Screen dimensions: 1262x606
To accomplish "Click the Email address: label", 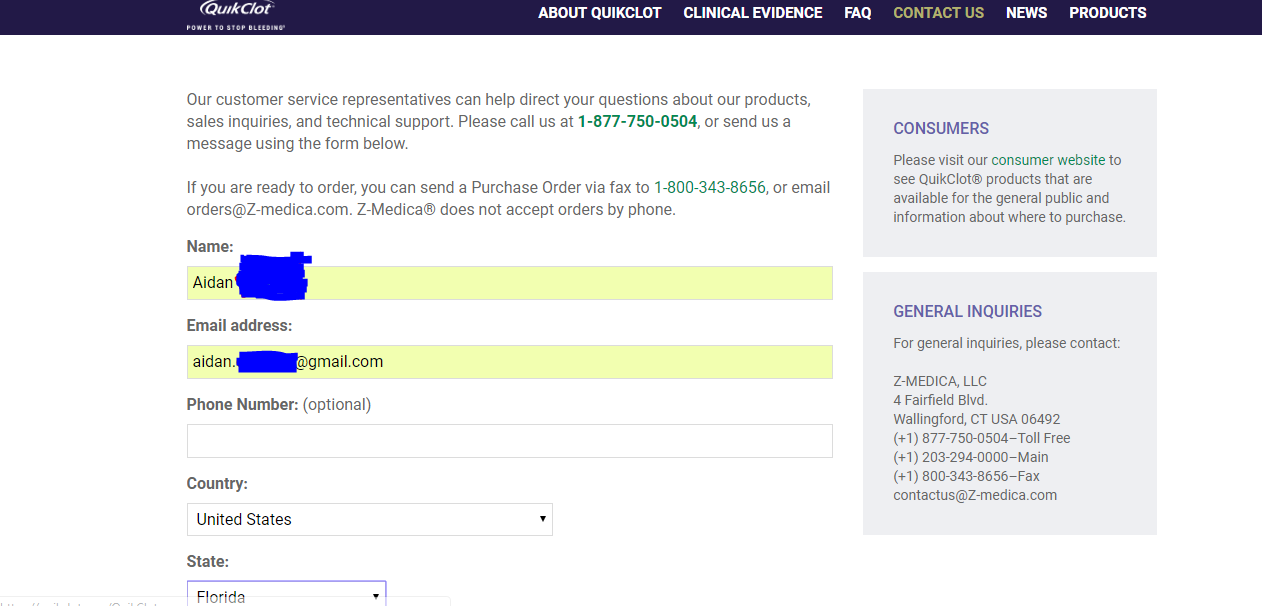I will 239,326.
